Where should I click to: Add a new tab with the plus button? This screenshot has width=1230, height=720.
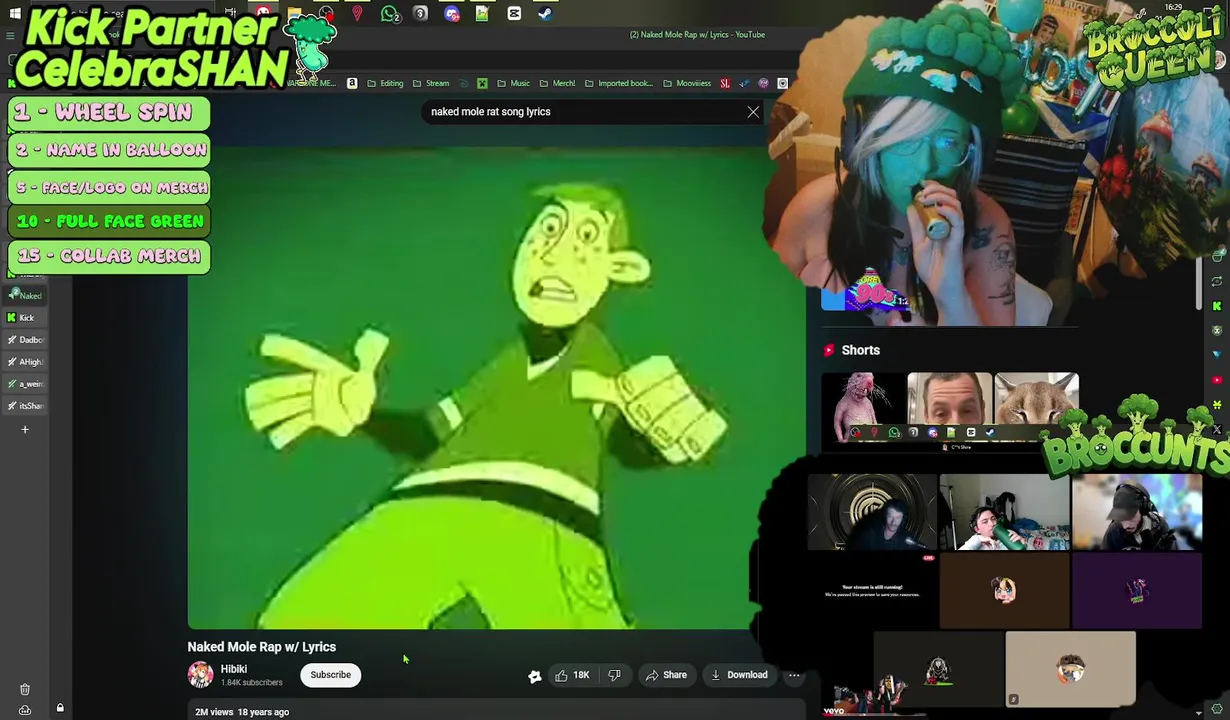(25, 430)
